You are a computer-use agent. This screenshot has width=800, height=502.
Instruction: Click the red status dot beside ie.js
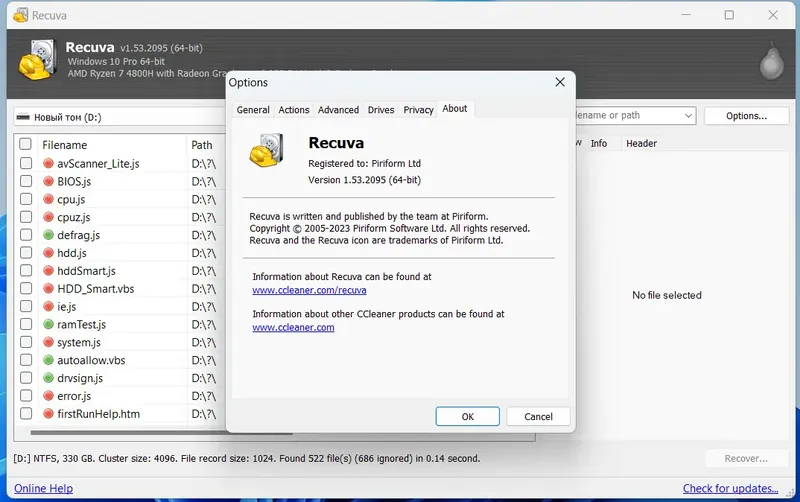pyautogui.click(x=48, y=306)
